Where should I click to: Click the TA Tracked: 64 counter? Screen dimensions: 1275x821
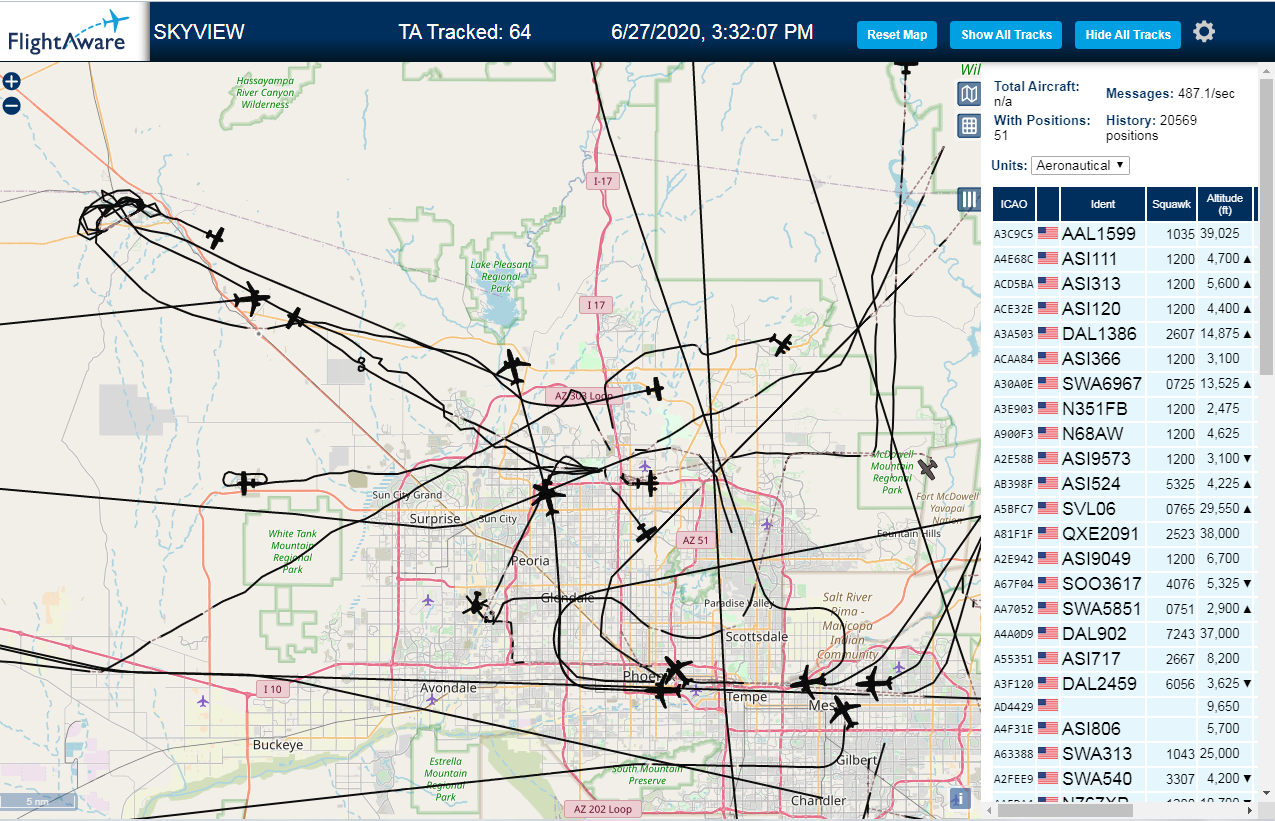pos(465,32)
